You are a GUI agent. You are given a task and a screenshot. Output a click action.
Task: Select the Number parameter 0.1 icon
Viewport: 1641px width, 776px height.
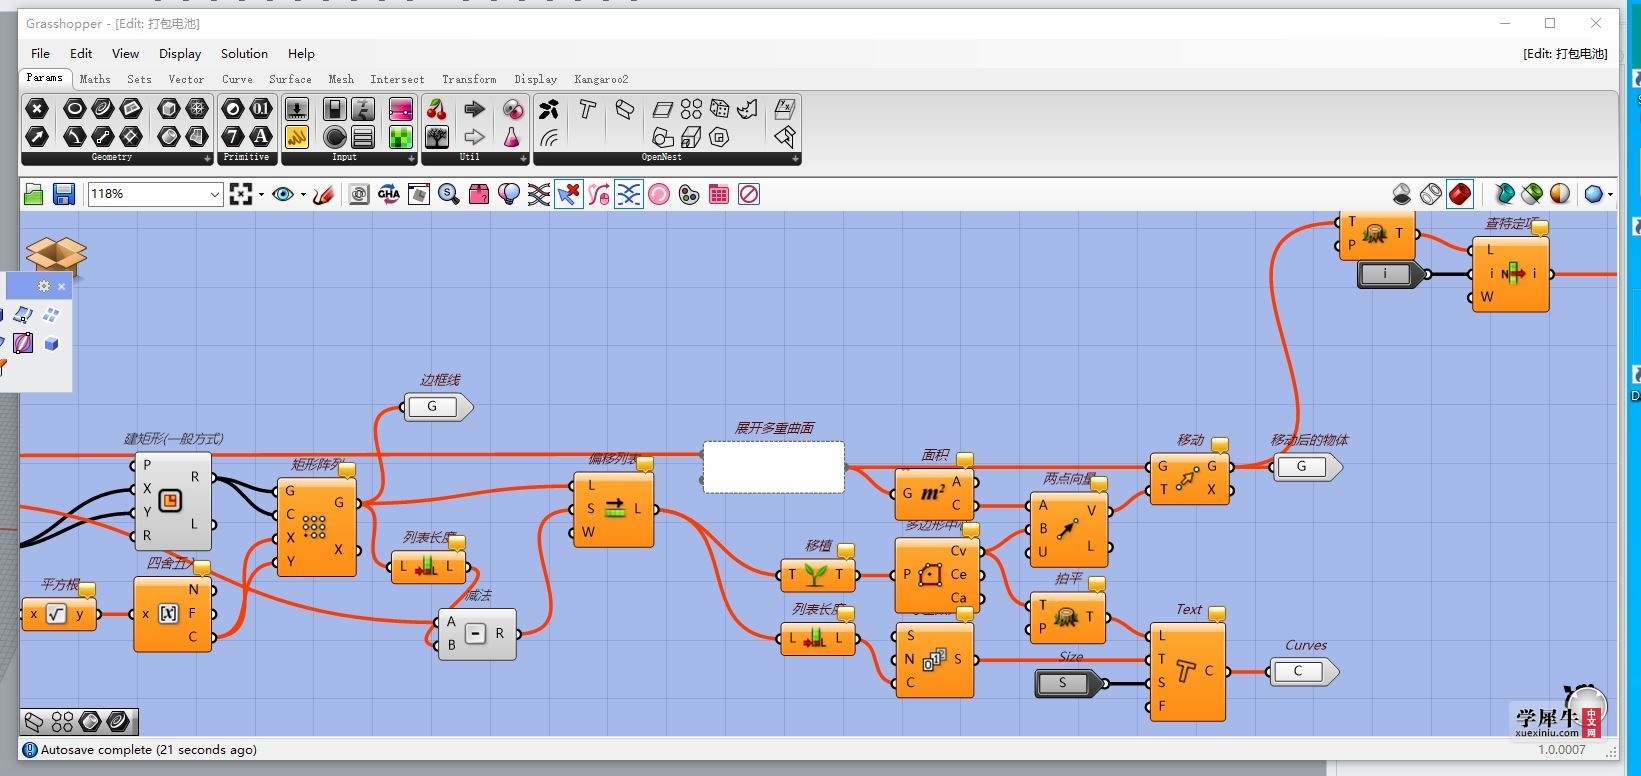pyautogui.click(x=261, y=109)
